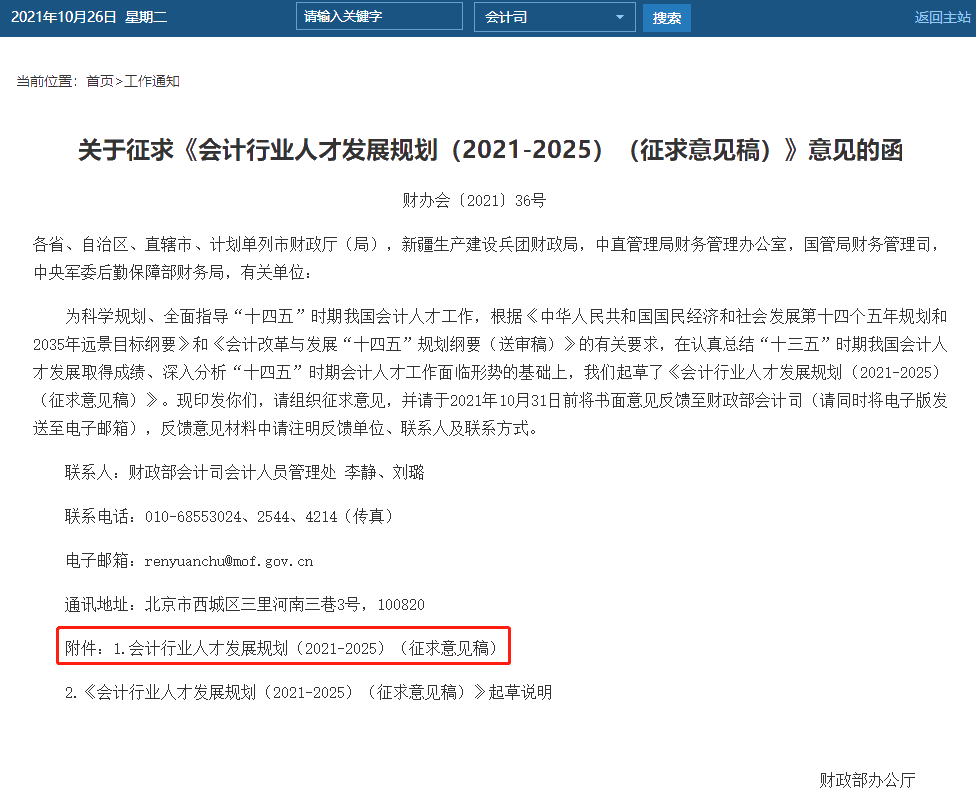Open the 返回主站 link

tap(941, 17)
